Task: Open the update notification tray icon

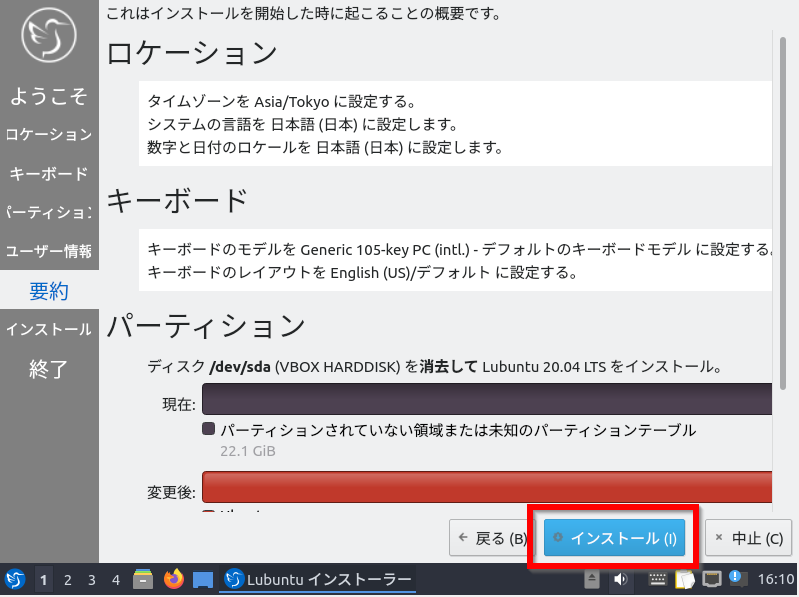Action: [737, 579]
